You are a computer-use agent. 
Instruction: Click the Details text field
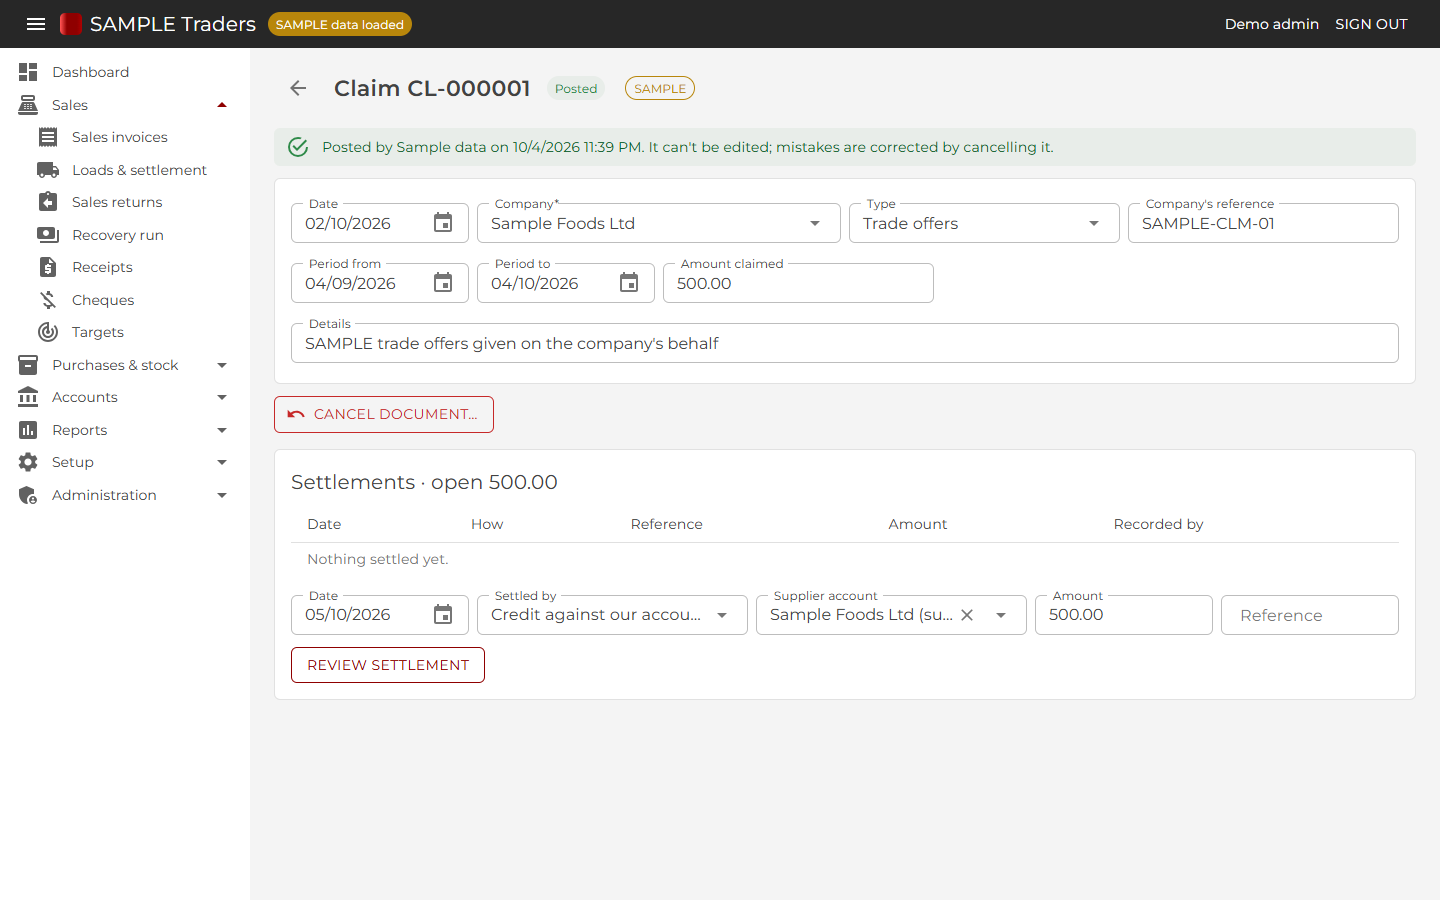[845, 343]
